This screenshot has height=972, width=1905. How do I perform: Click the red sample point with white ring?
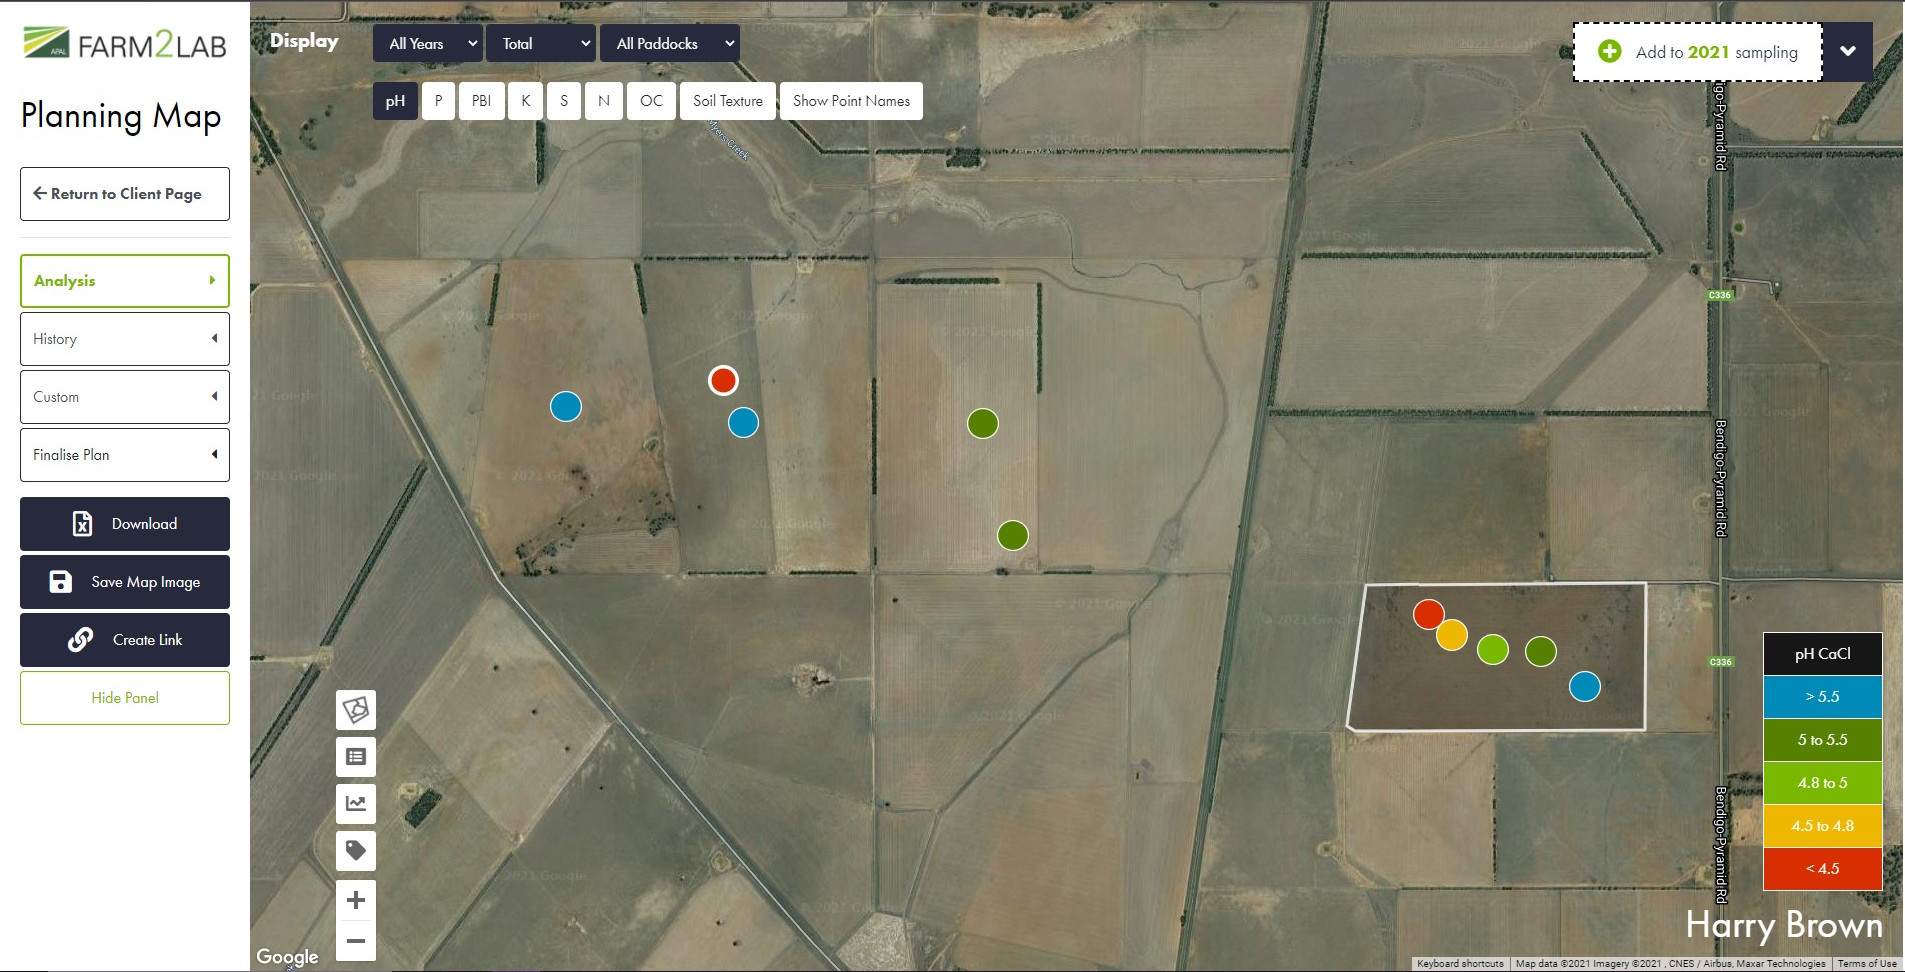[723, 380]
